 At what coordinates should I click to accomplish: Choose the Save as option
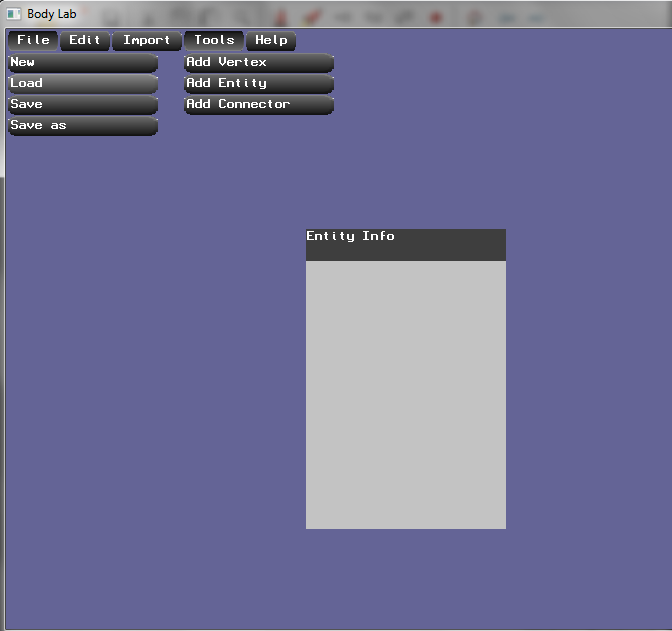[82, 126]
